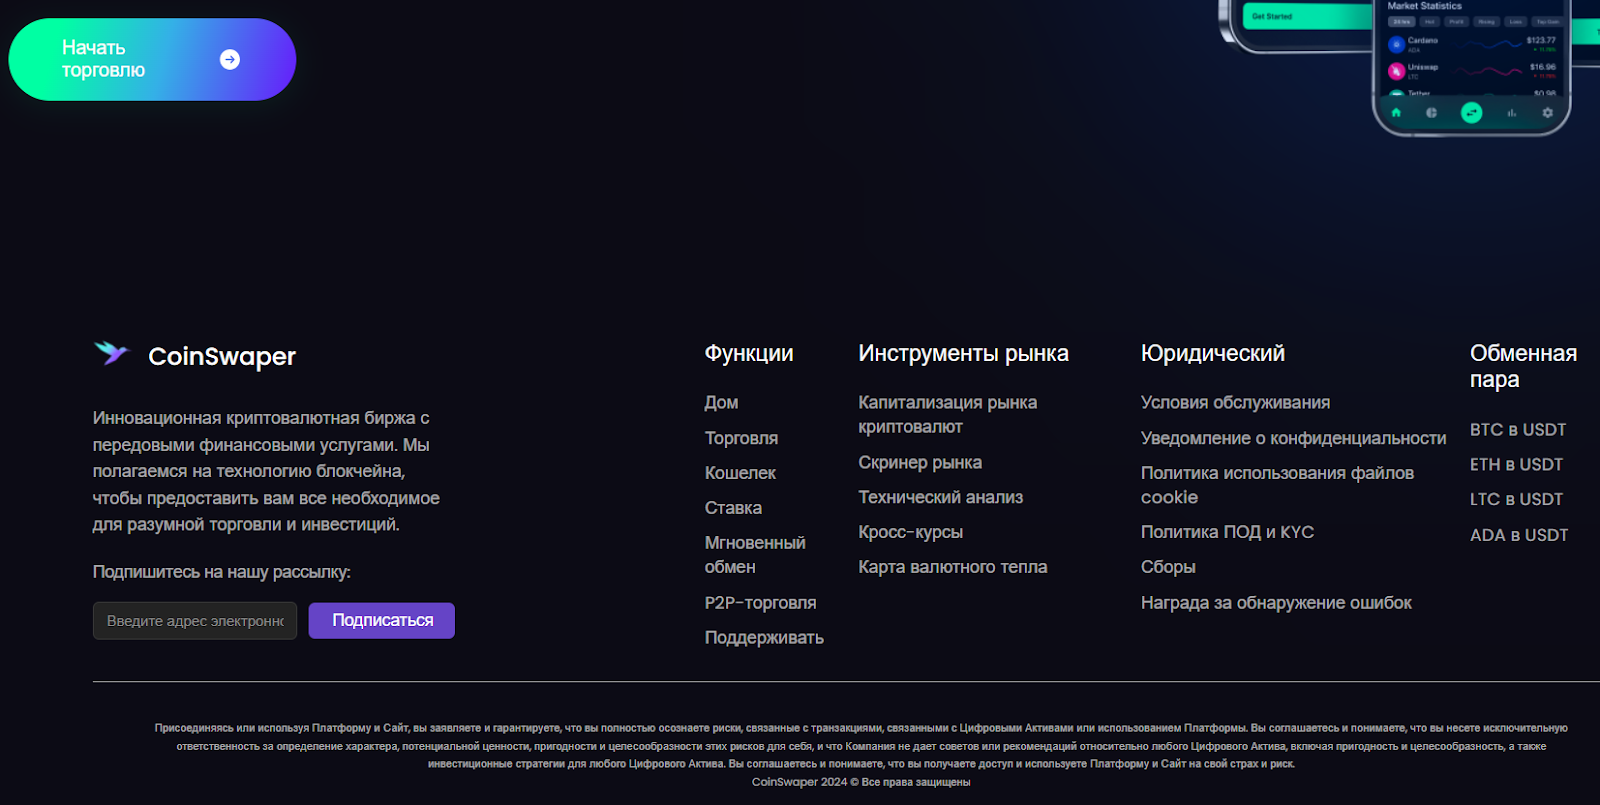Select the "Ставка" link

click(733, 508)
